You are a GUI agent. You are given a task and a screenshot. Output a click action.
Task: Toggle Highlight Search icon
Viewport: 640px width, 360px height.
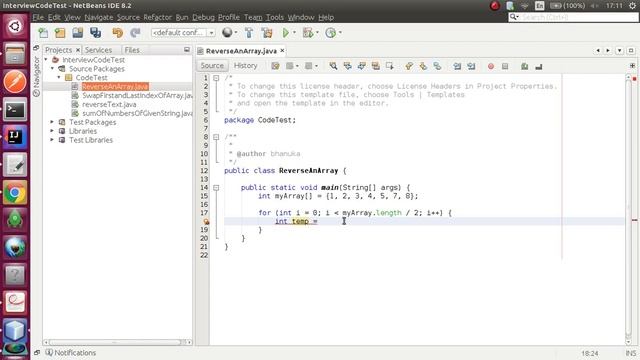[x=376, y=66]
